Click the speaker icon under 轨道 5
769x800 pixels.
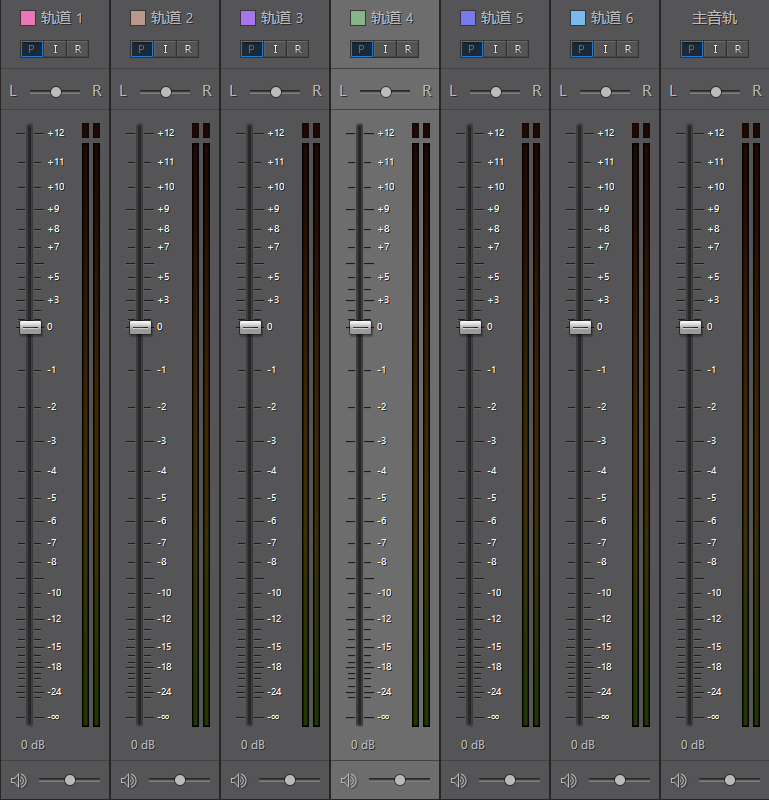pos(458,780)
